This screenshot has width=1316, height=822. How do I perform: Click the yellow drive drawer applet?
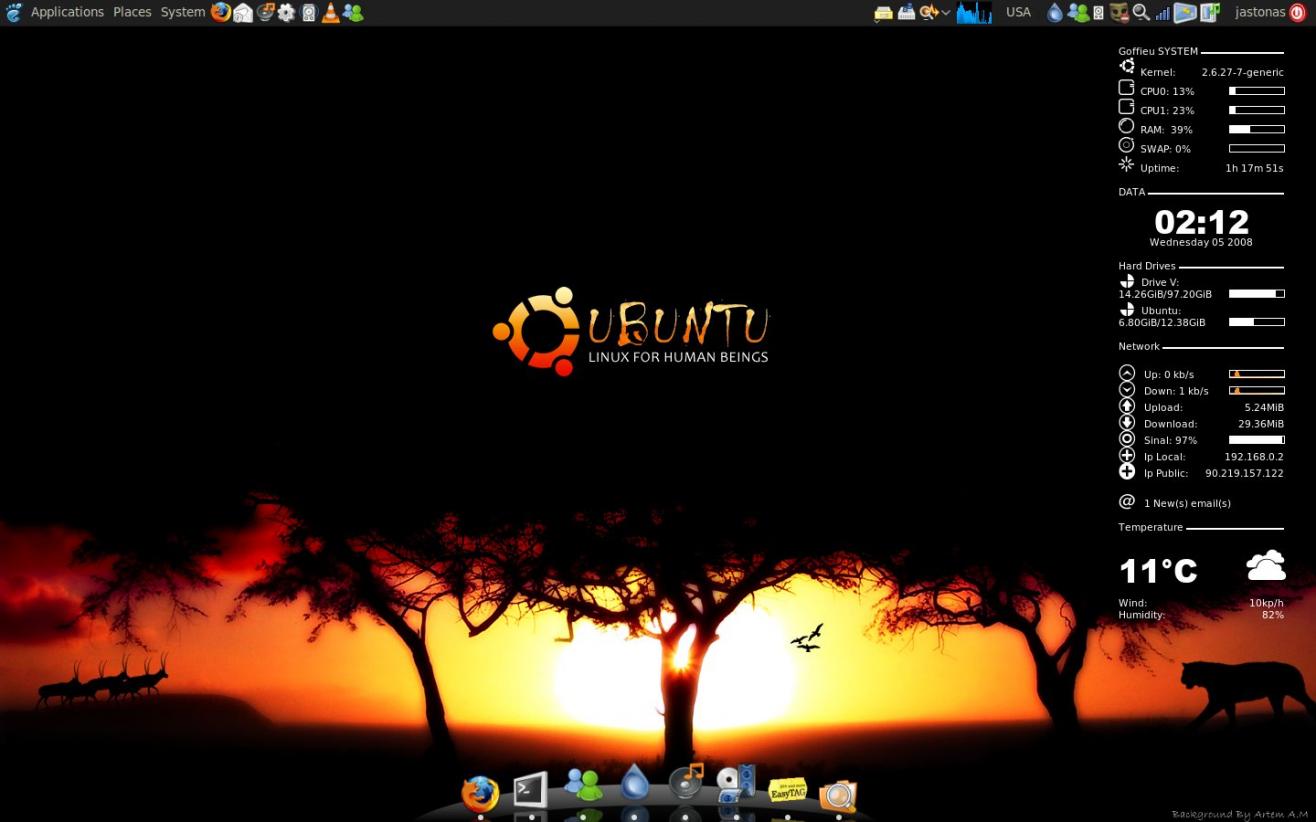(x=883, y=13)
